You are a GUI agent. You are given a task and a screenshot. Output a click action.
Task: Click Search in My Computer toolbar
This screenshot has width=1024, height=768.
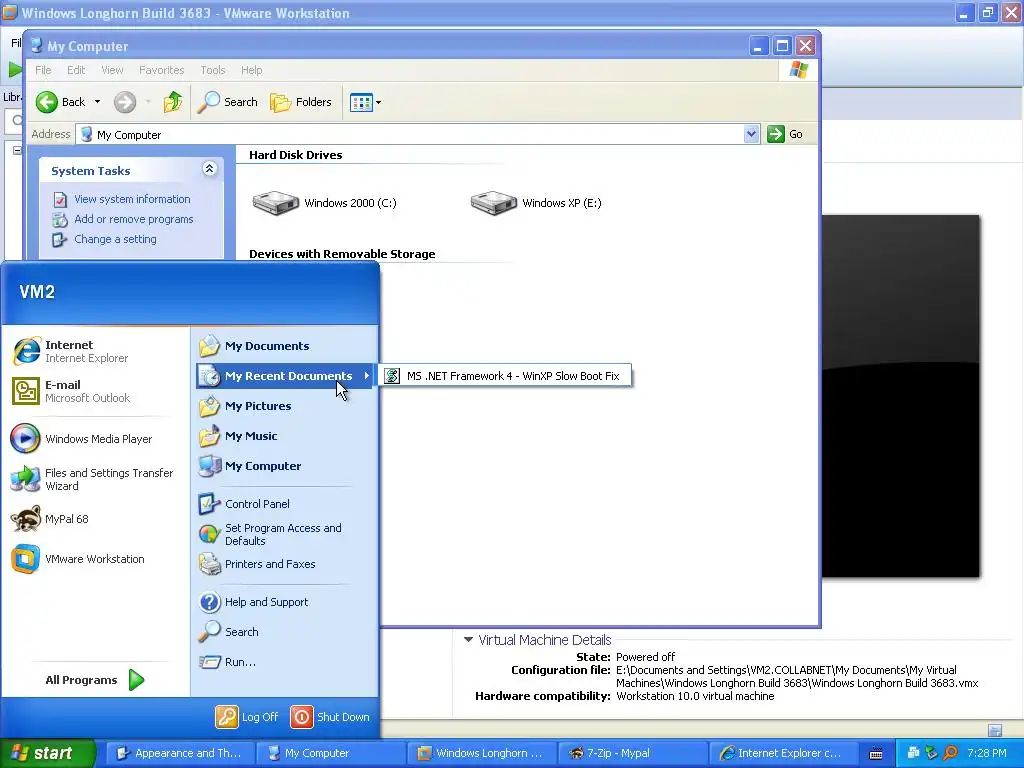click(x=227, y=102)
